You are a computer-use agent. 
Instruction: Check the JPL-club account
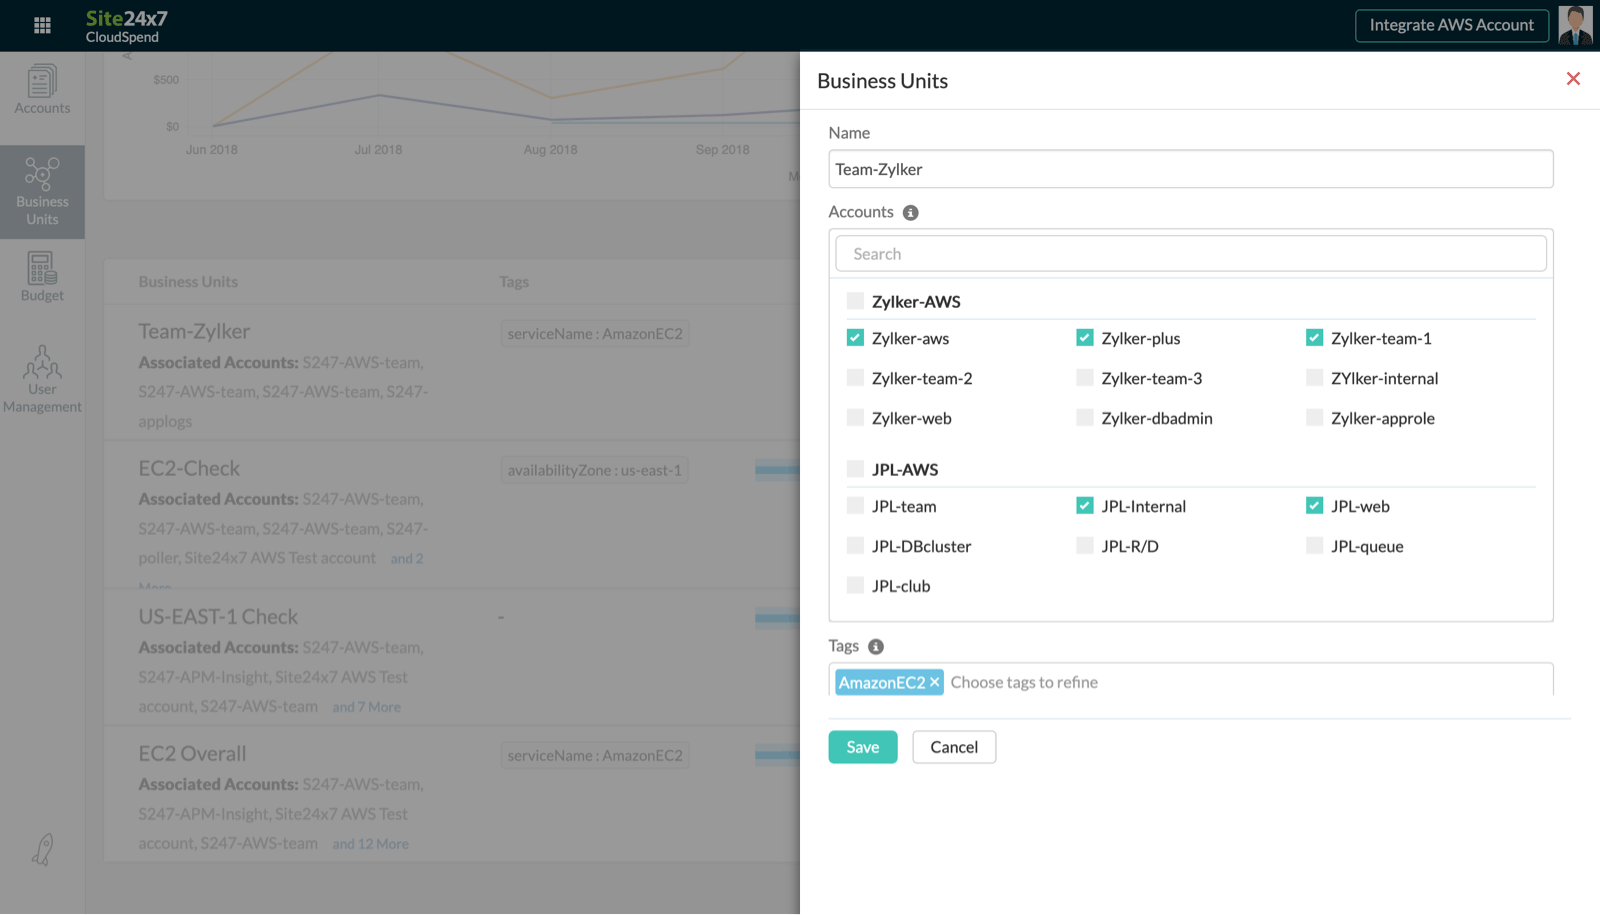(855, 586)
